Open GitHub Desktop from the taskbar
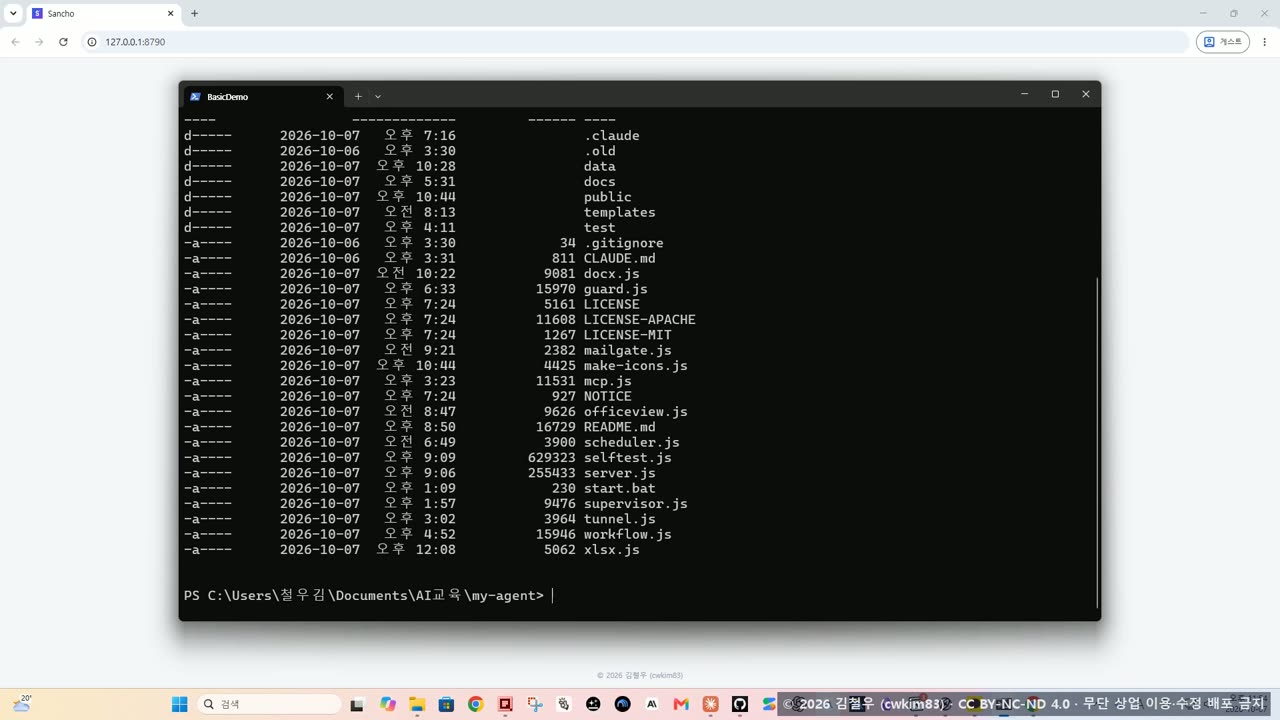Screen dimensions: 1280x720 [740, 704]
